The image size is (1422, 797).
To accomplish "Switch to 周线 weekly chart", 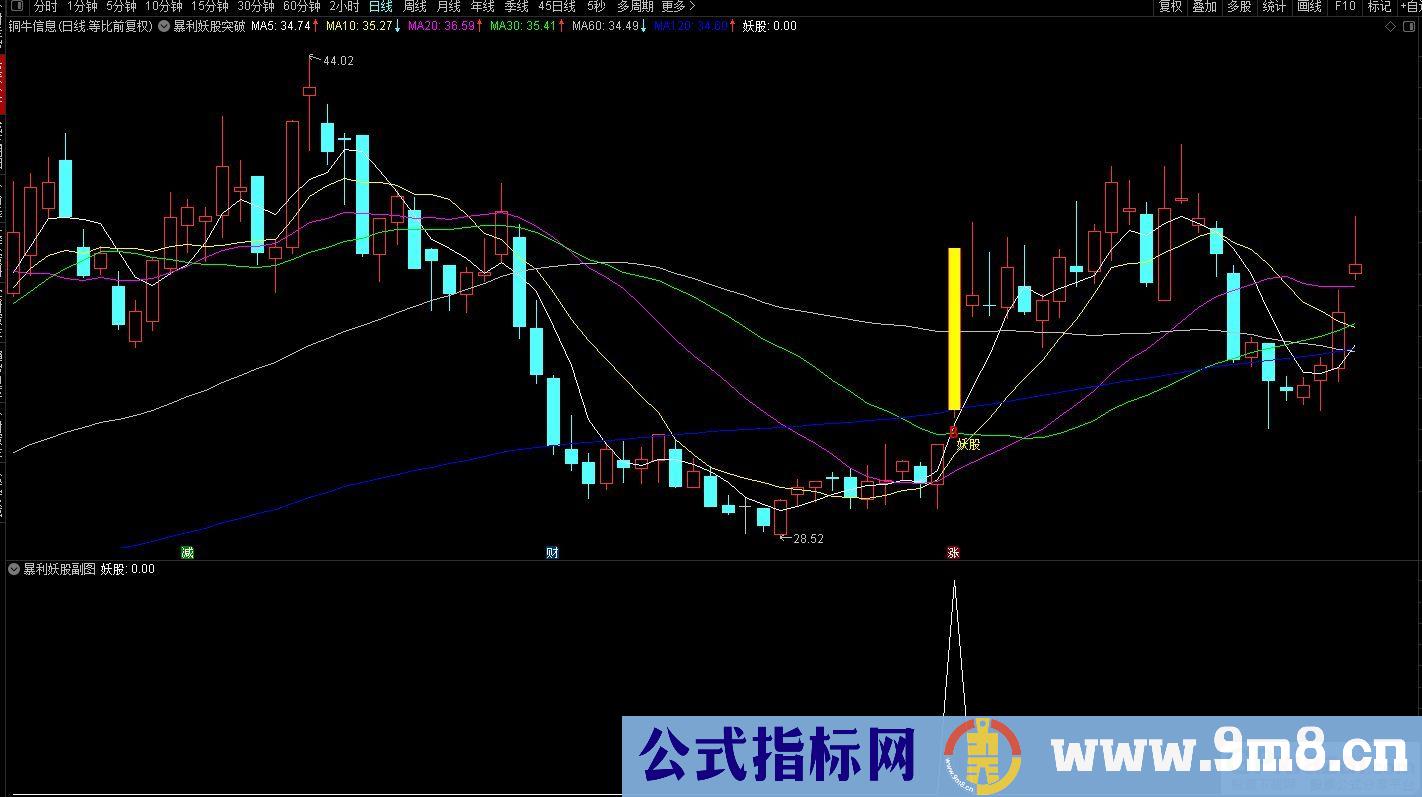I will [x=414, y=6].
